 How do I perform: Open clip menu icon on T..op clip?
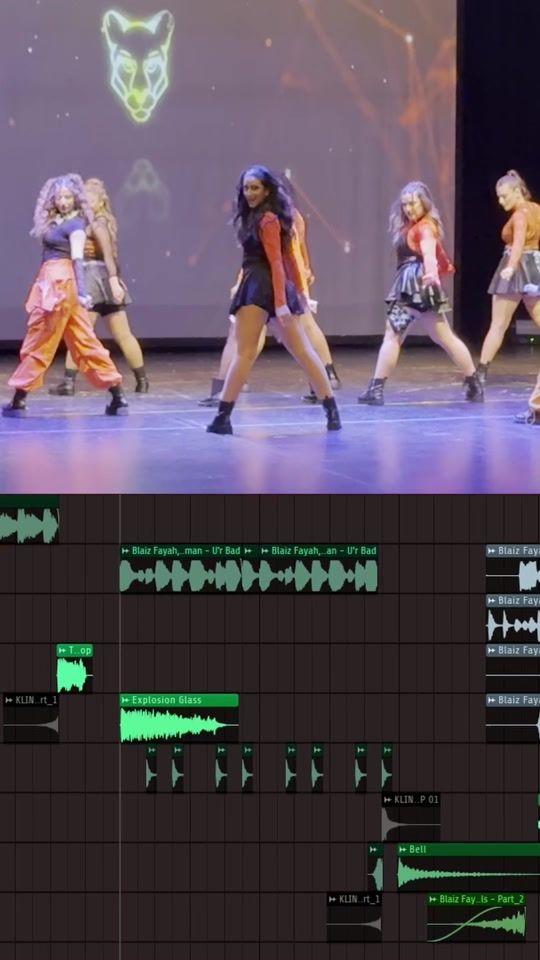(x=62, y=650)
